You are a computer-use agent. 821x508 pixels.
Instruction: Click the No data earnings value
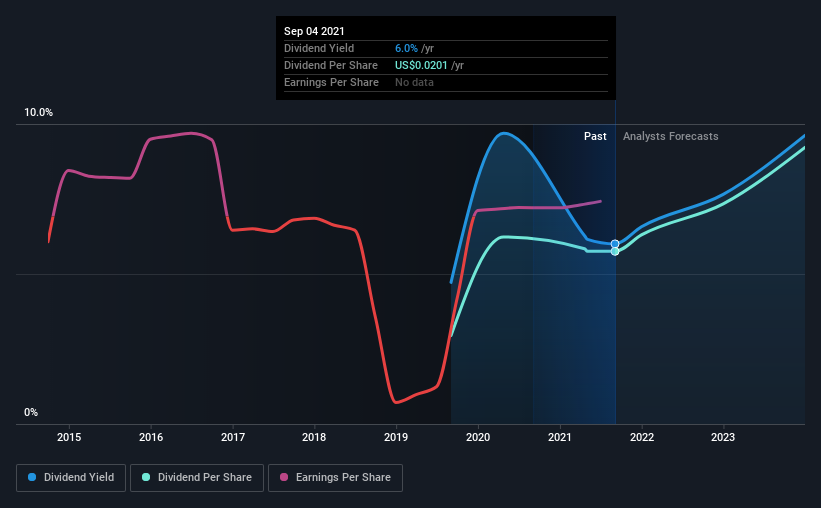pyautogui.click(x=414, y=82)
